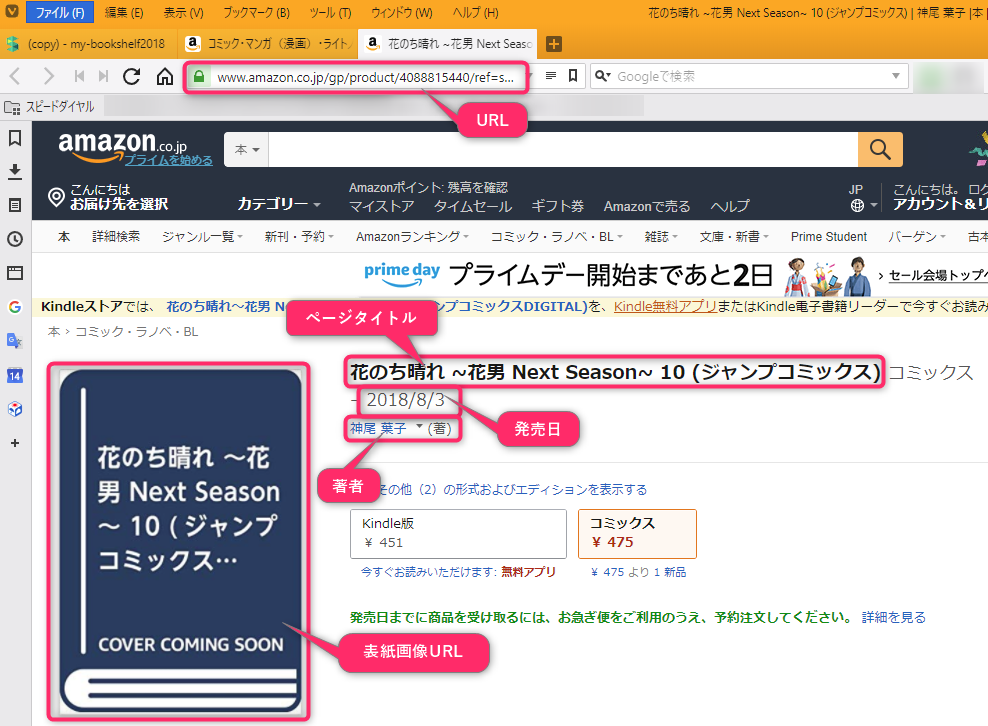Image resolution: width=988 pixels, height=726 pixels.
Task: Open the new tab plus button
Action: click(x=553, y=44)
